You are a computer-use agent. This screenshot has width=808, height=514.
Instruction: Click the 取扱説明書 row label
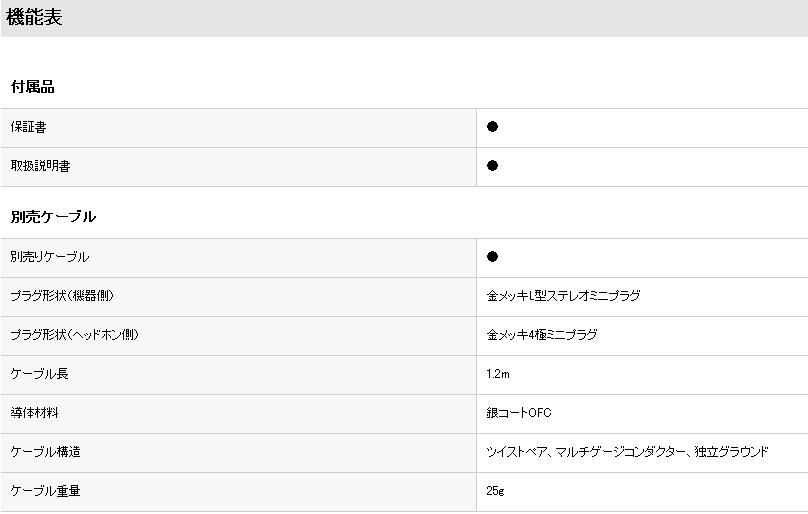point(40,166)
